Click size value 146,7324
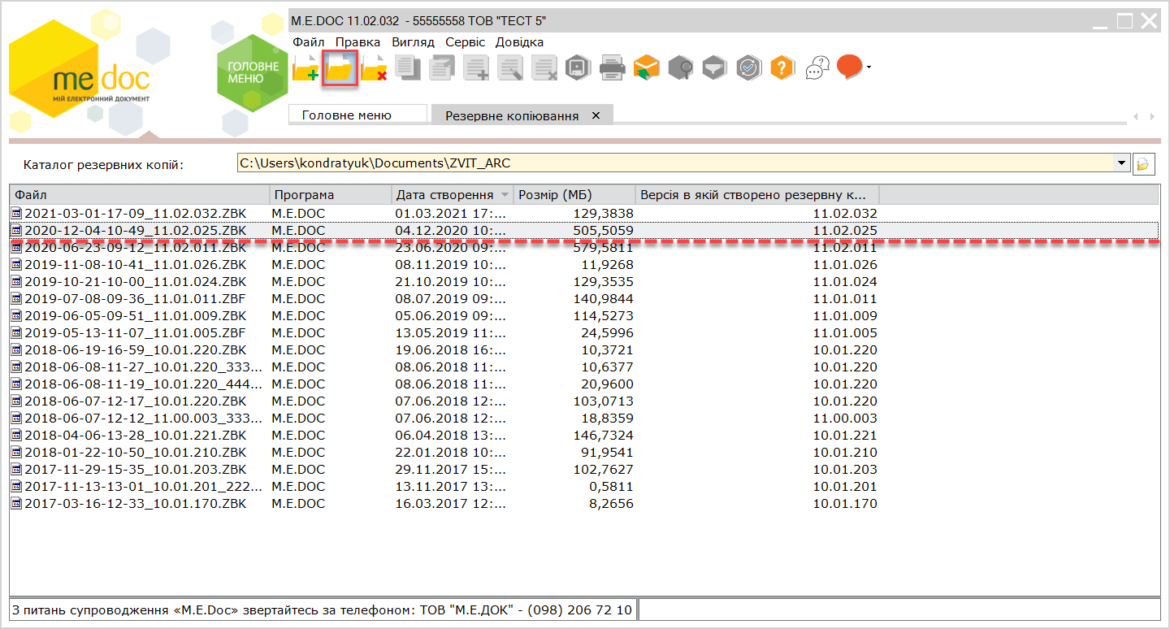Image resolution: width=1170 pixels, height=629 pixels. pos(603,436)
